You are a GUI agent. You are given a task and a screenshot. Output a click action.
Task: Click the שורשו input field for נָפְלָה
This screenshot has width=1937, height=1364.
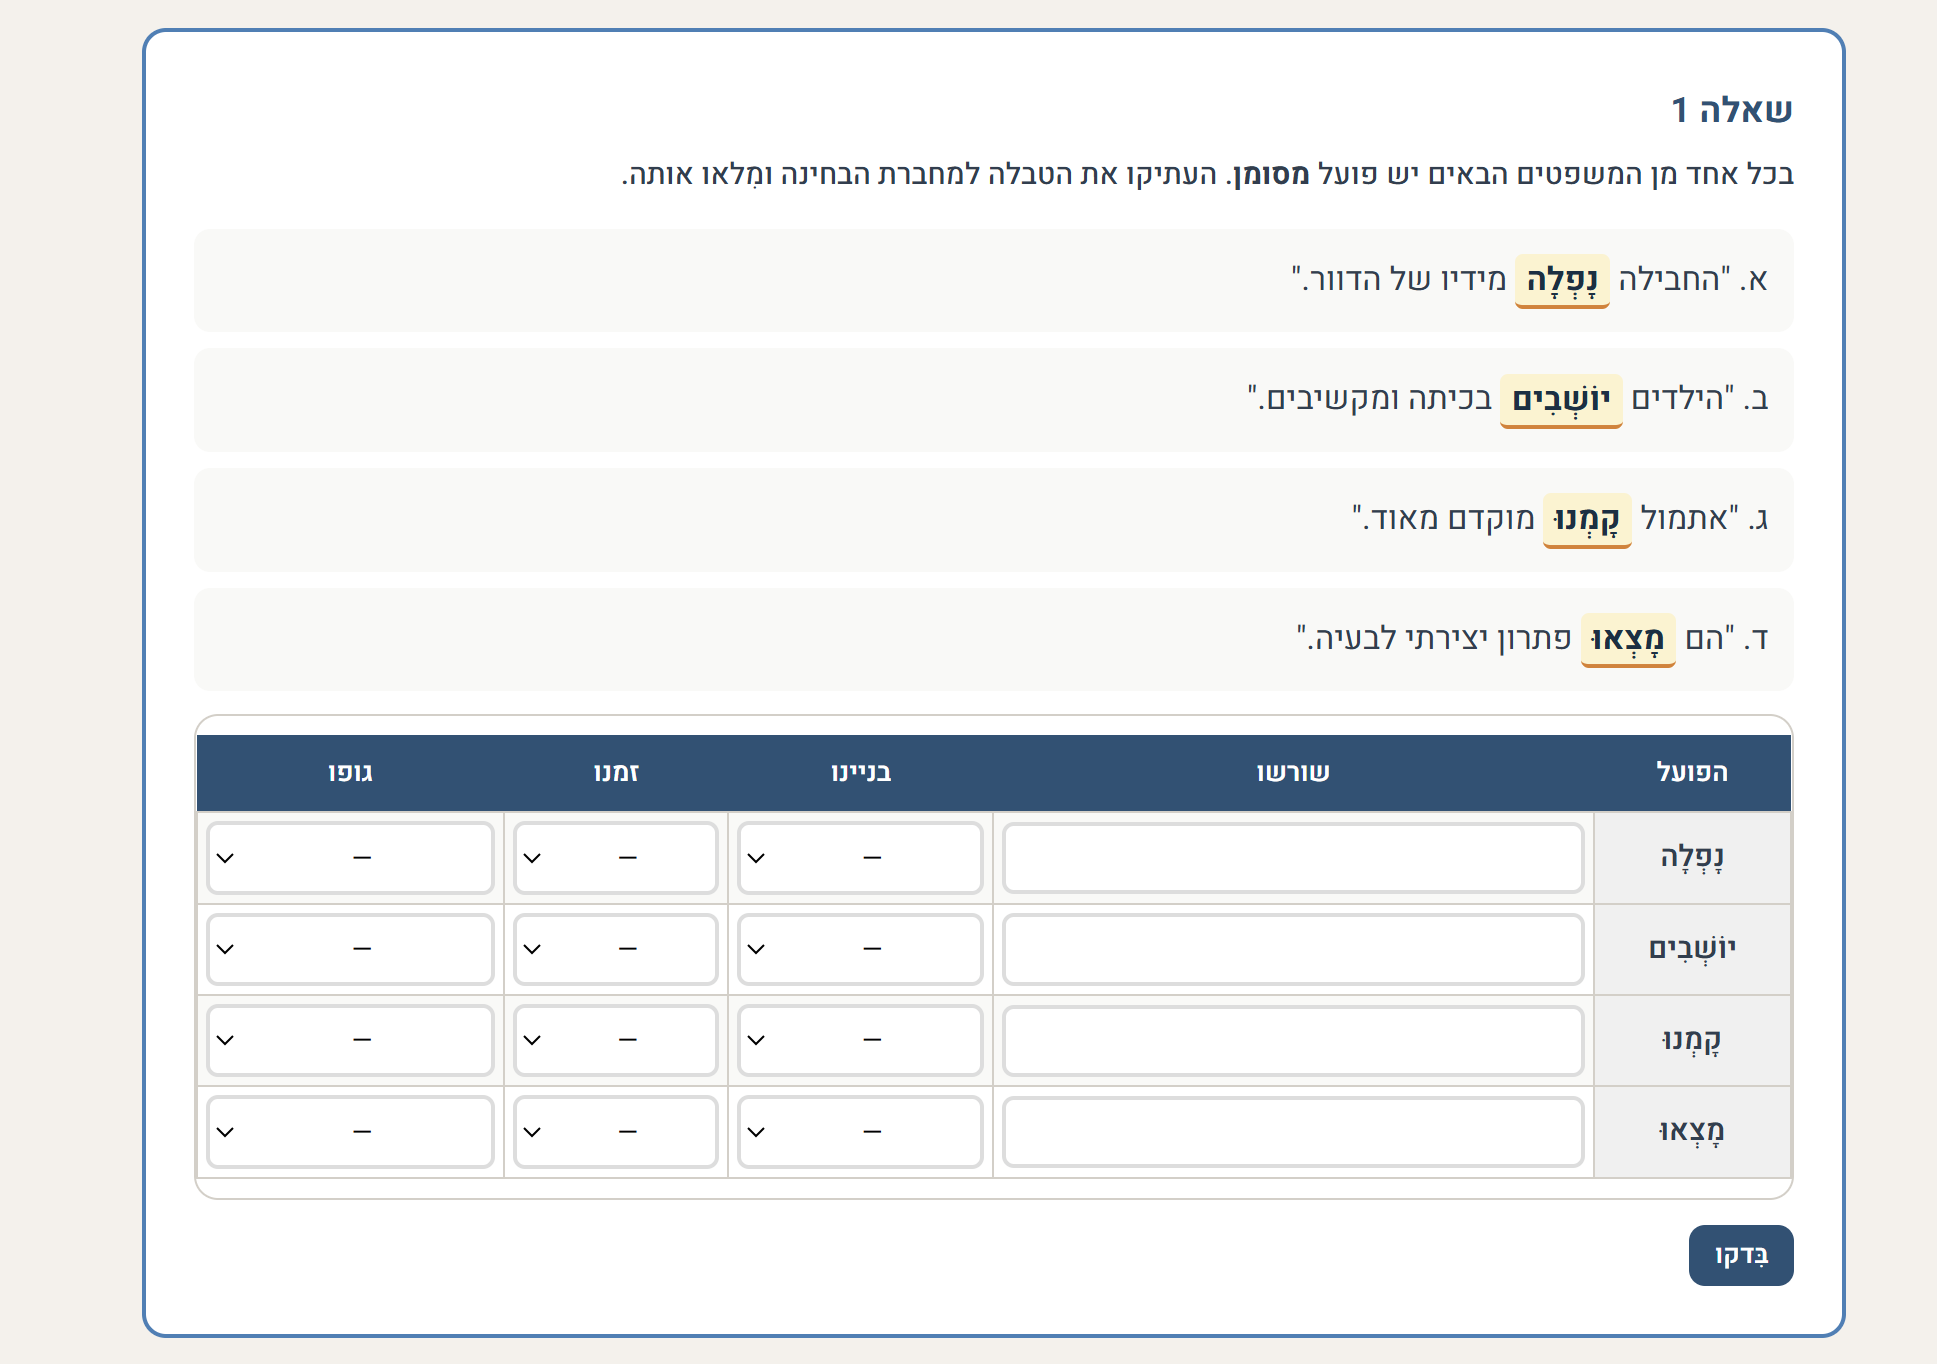coord(1293,858)
